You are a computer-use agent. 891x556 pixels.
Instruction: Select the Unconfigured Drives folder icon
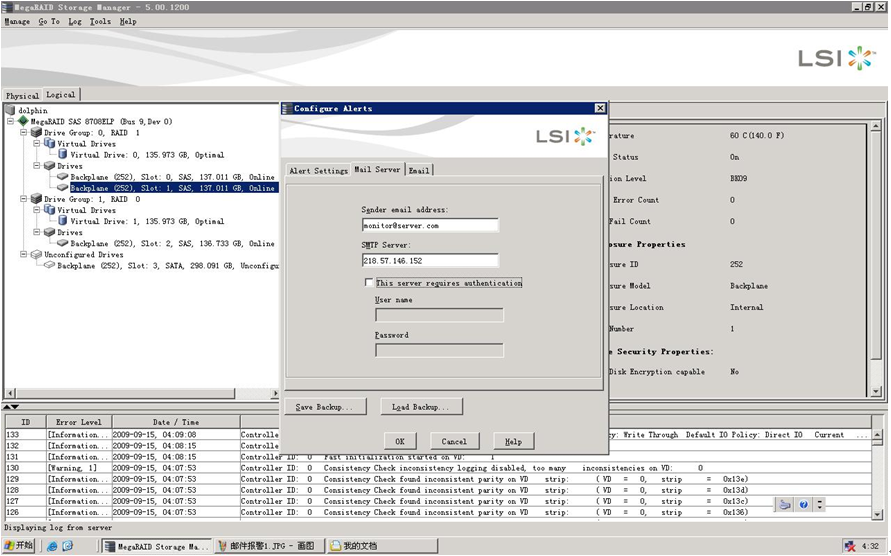36,254
